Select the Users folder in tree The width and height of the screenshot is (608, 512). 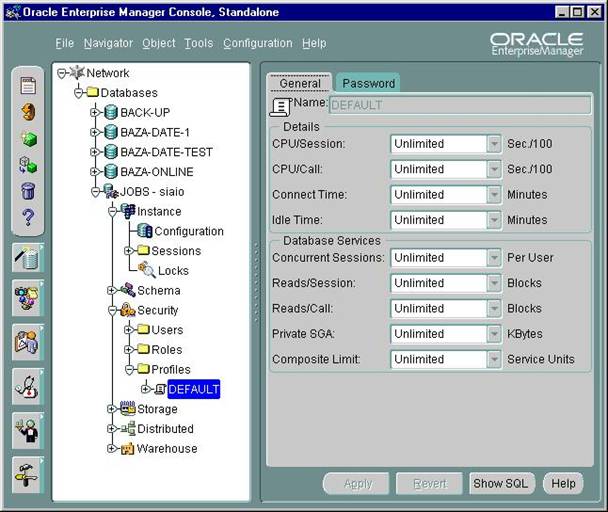pos(166,330)
